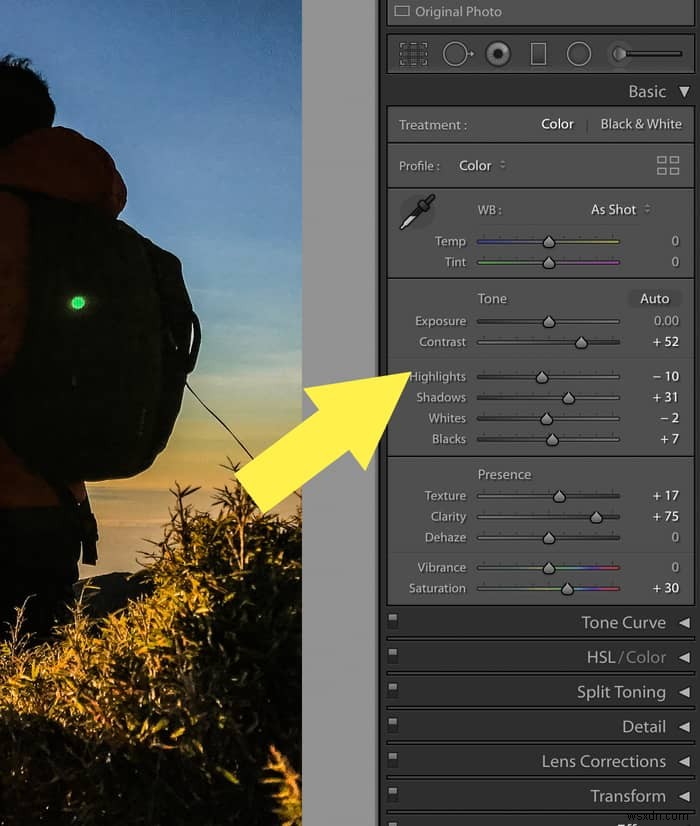
Task: Toggle Tone Curve panel on/off switch
Action: point(393,621)
